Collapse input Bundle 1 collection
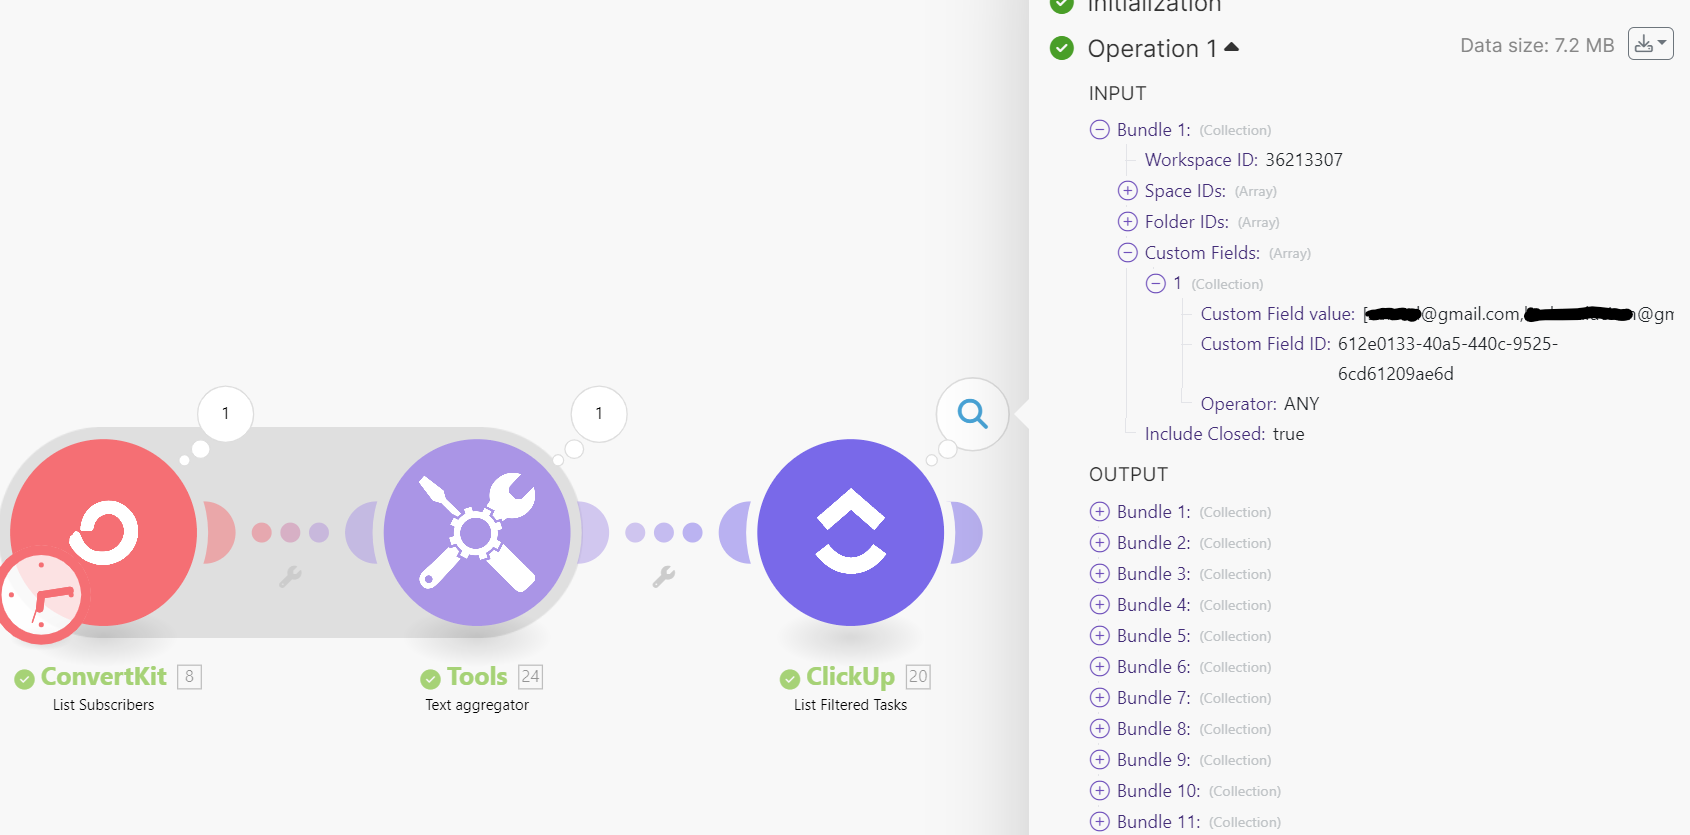 coord(1100,129)
